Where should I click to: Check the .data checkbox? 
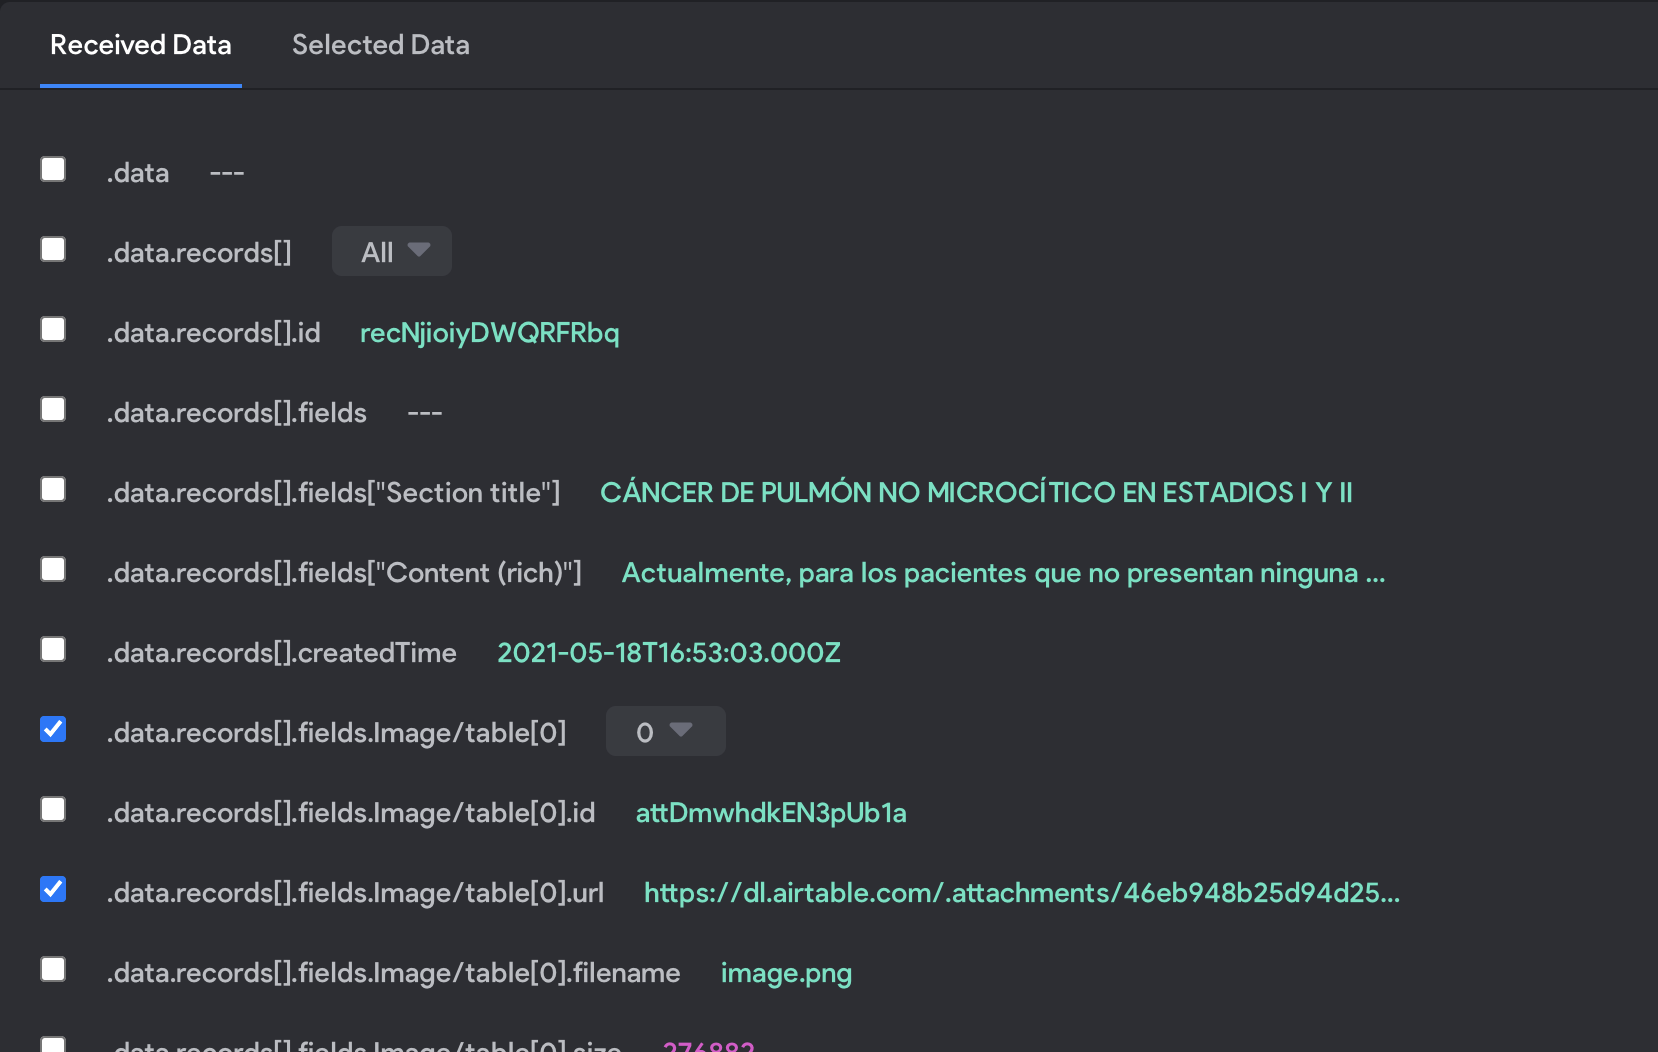(53, 169)
